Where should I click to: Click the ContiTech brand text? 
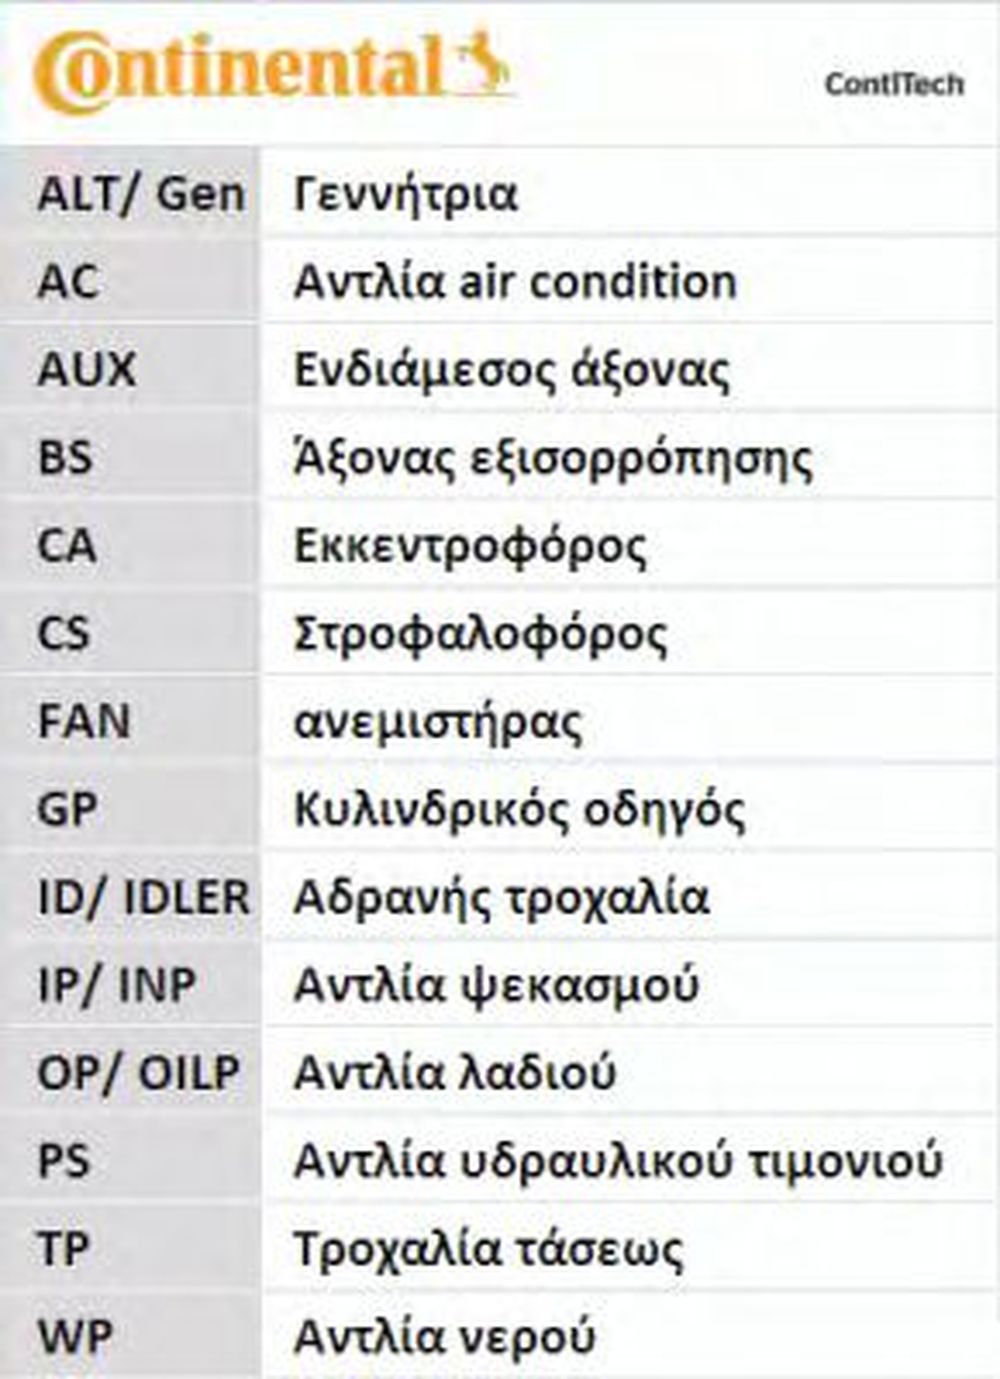tap(894, 85)
